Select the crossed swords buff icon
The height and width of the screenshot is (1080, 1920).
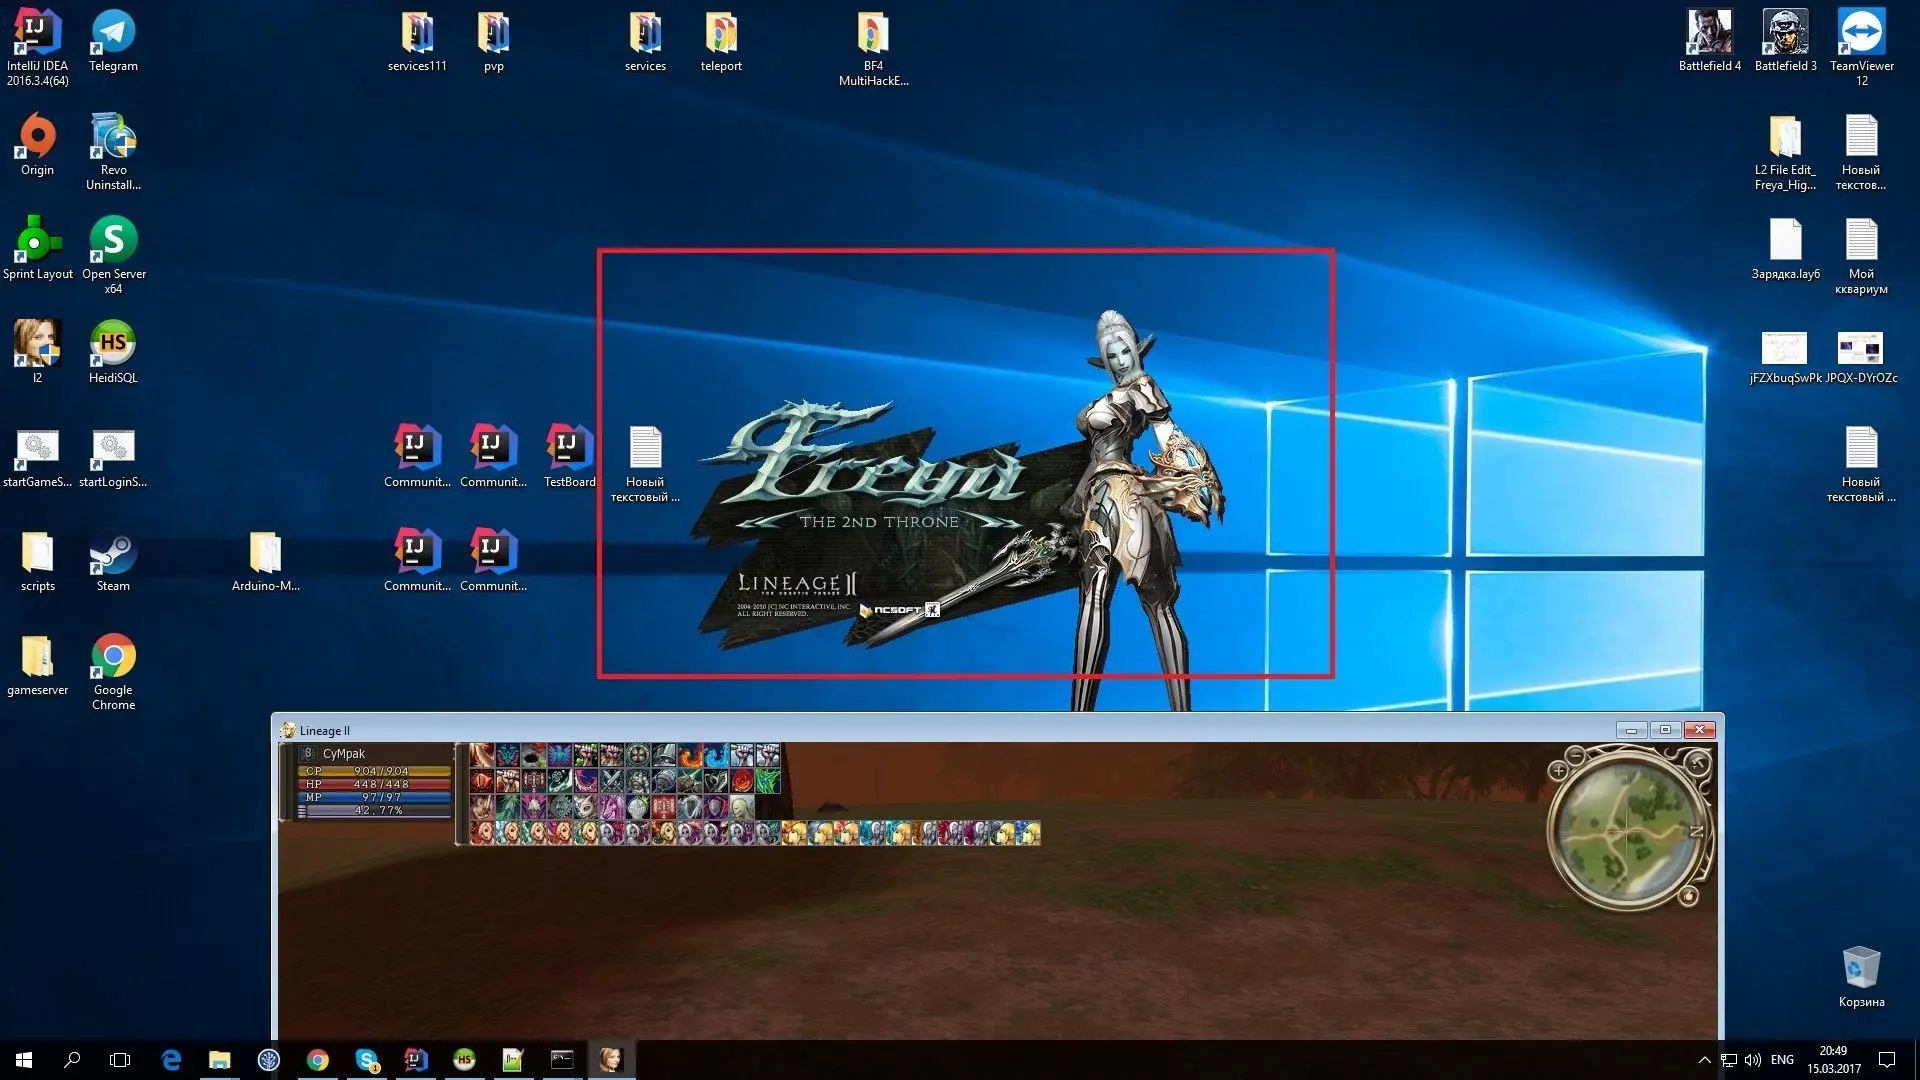(612, 781)
